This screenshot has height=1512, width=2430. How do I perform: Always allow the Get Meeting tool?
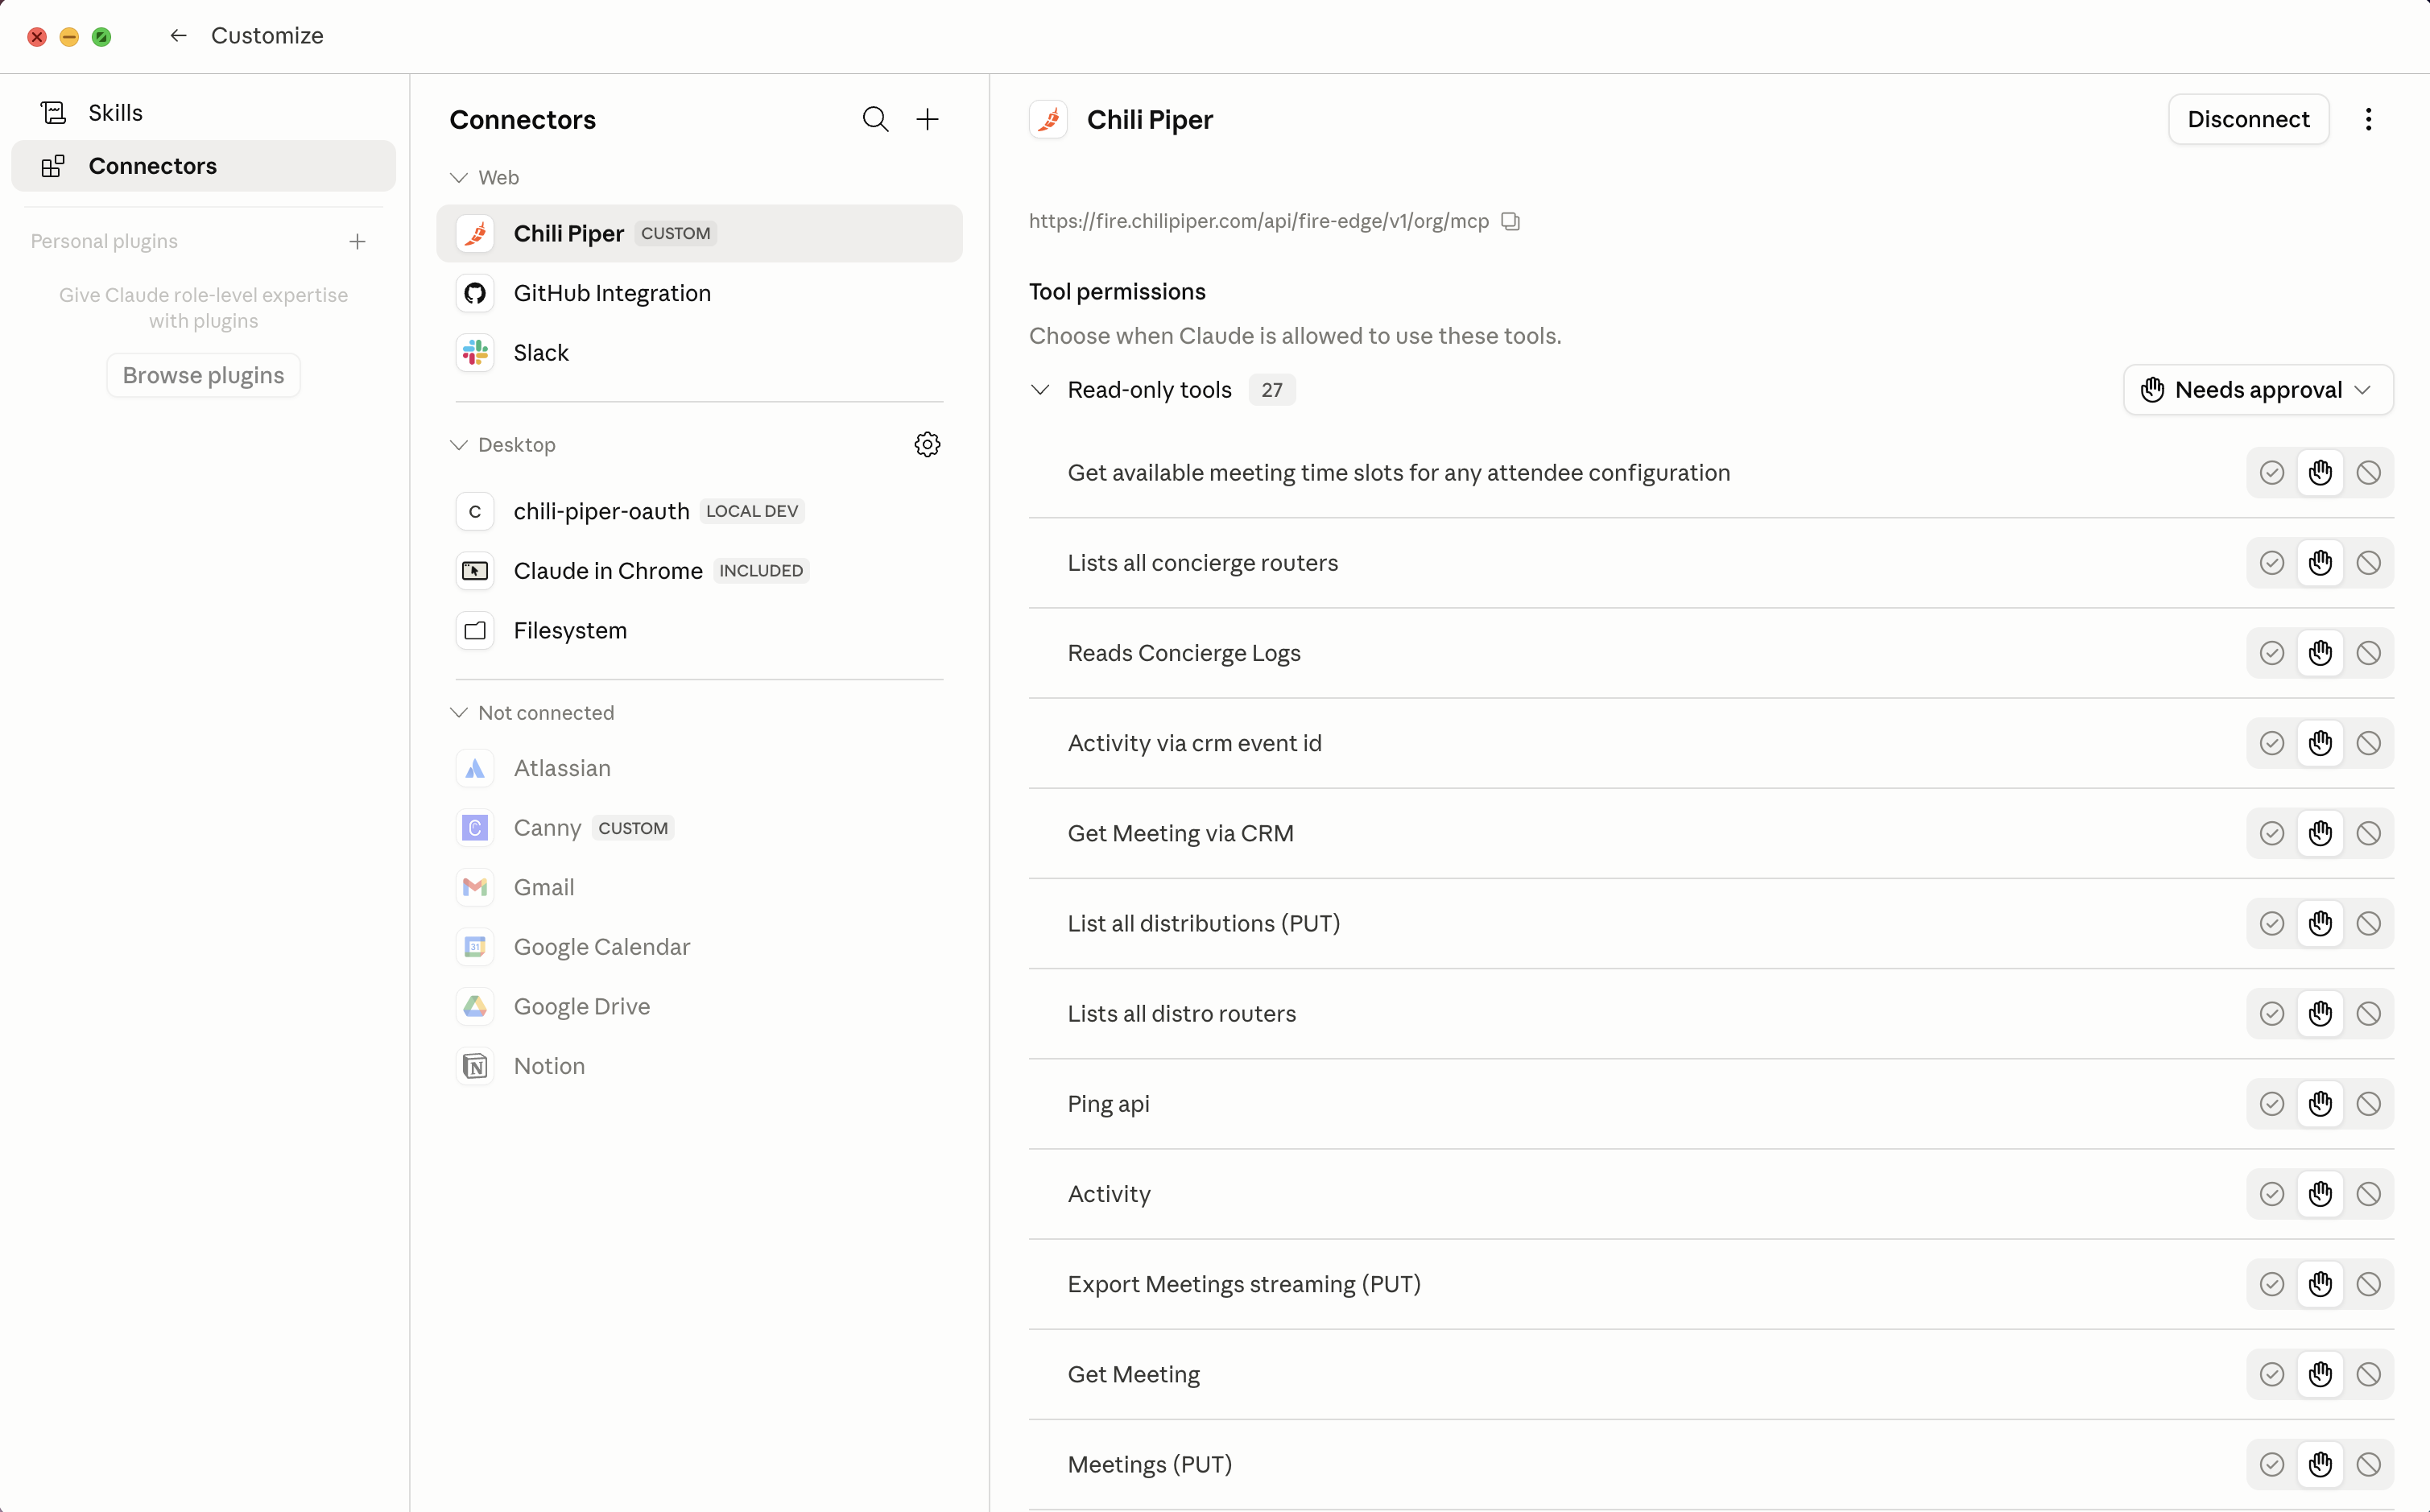click(x=2272, y=1374)
